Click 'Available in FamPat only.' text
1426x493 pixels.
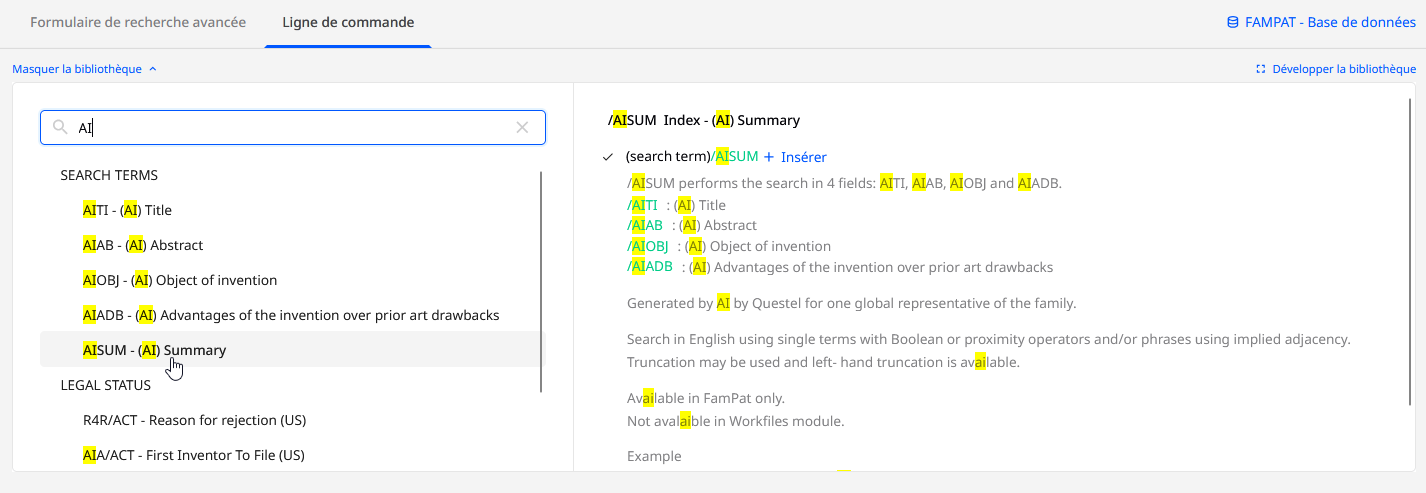pos(706,398)
